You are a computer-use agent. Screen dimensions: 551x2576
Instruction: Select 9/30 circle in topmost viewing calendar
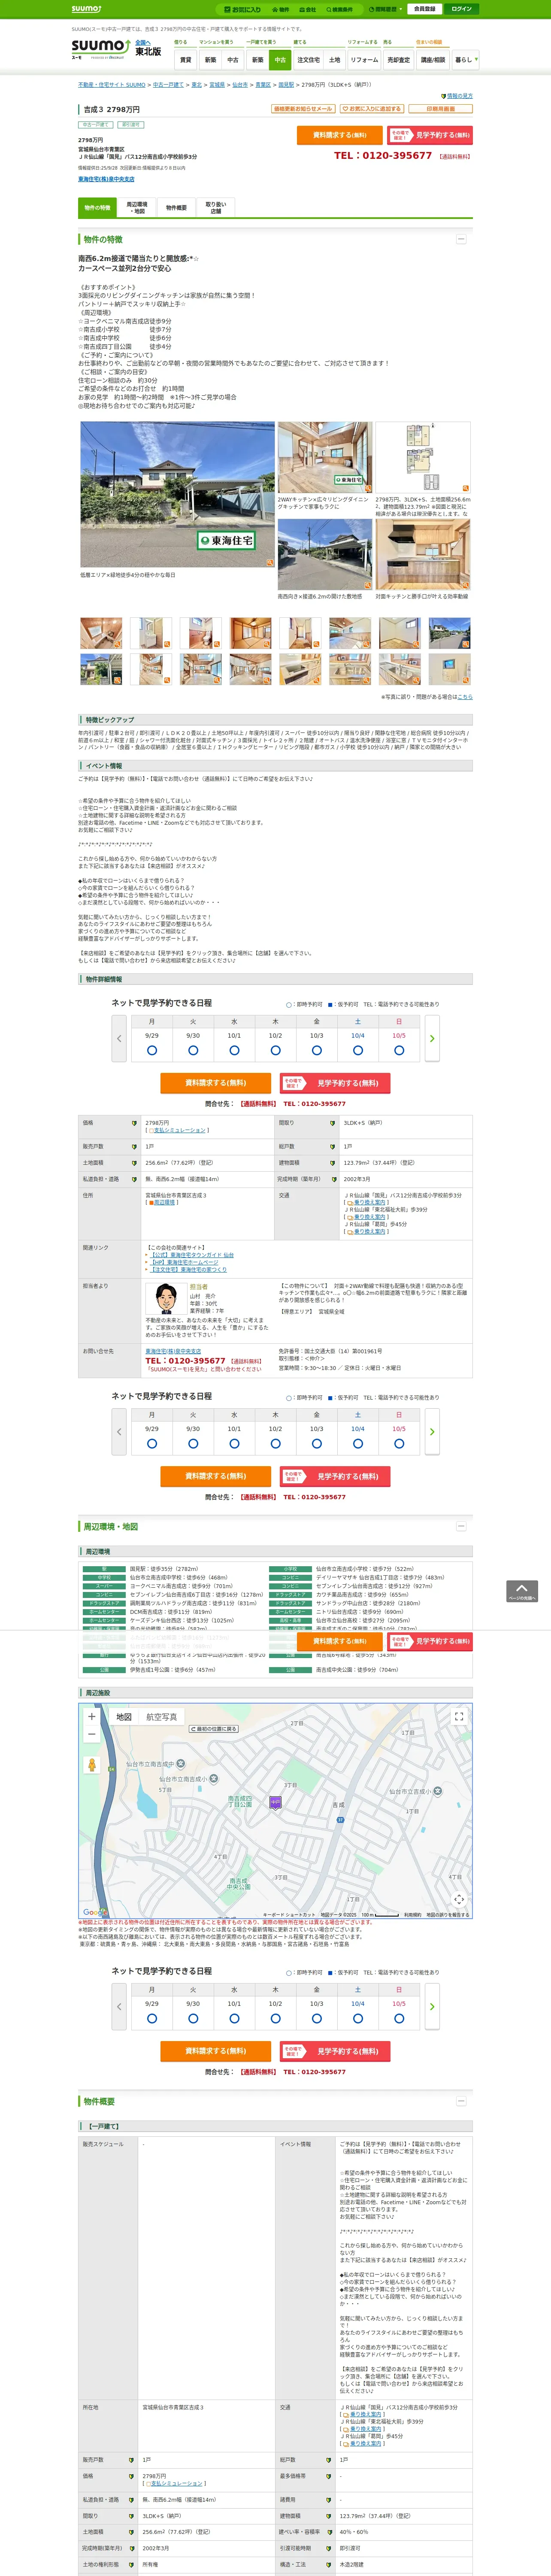click(x=193, y=1050)
